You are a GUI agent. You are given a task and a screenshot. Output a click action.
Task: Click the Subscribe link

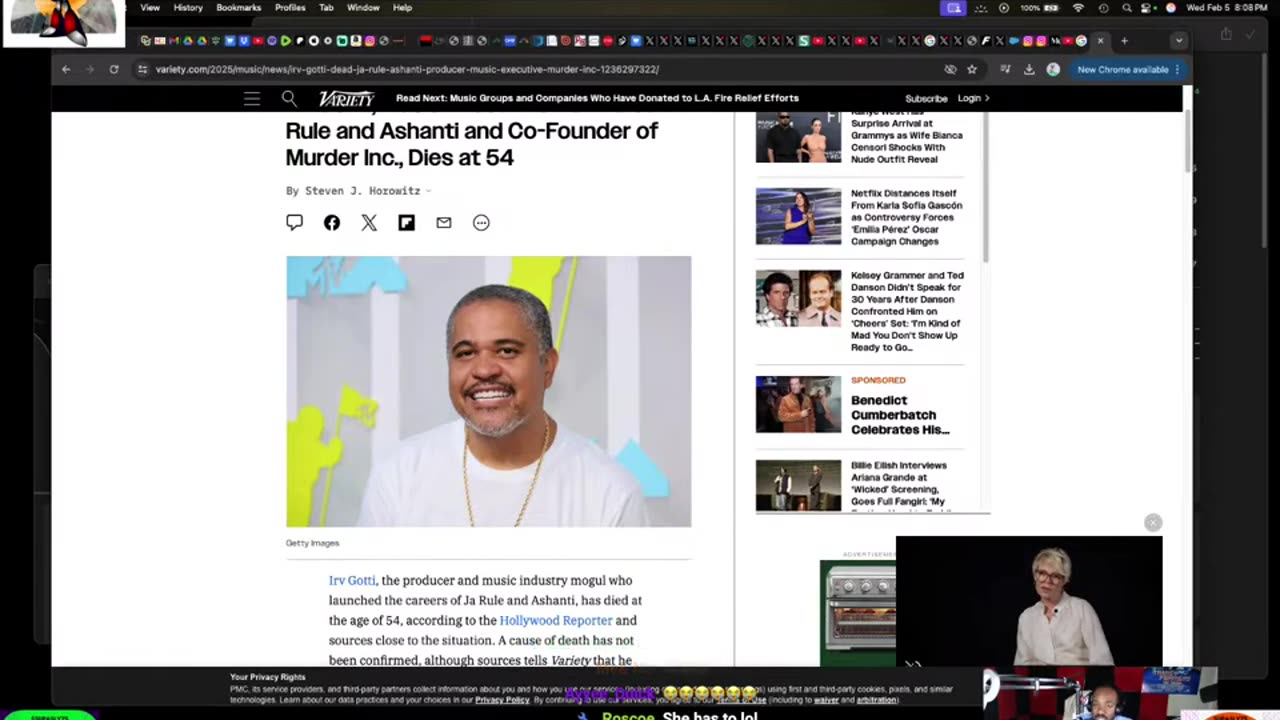coord(926,98)
